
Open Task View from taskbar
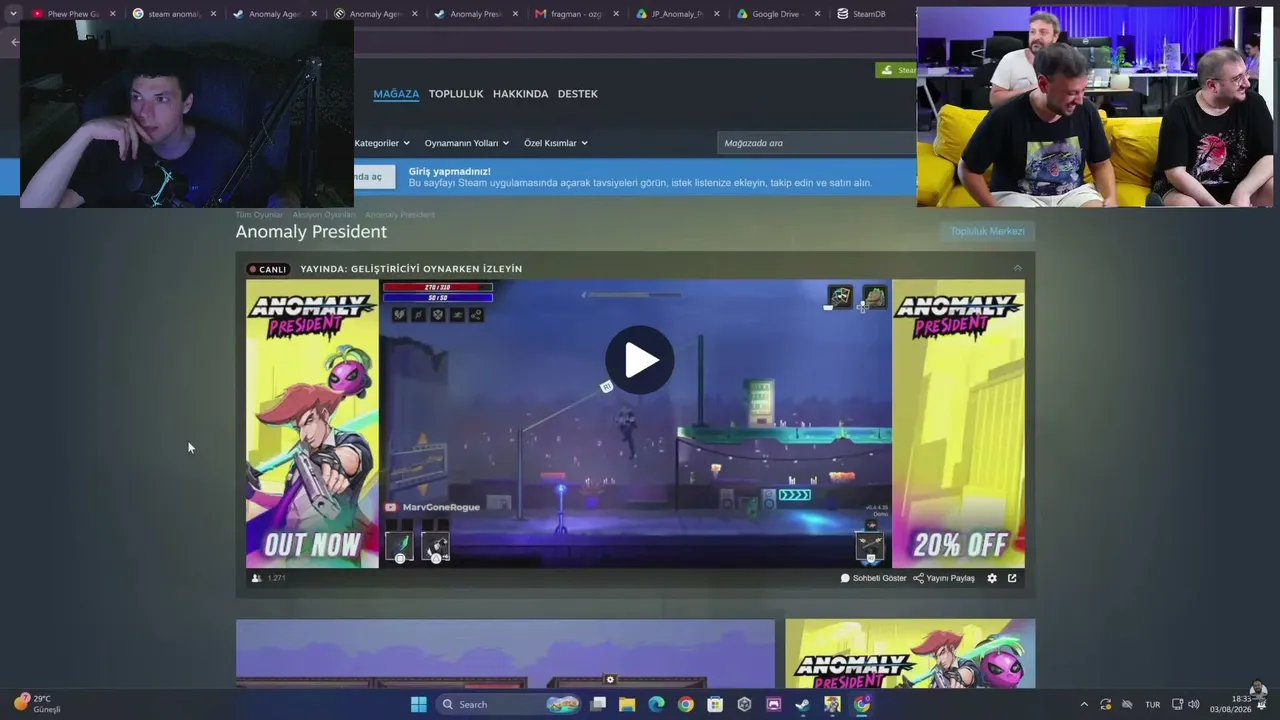[x=598, y=704]
